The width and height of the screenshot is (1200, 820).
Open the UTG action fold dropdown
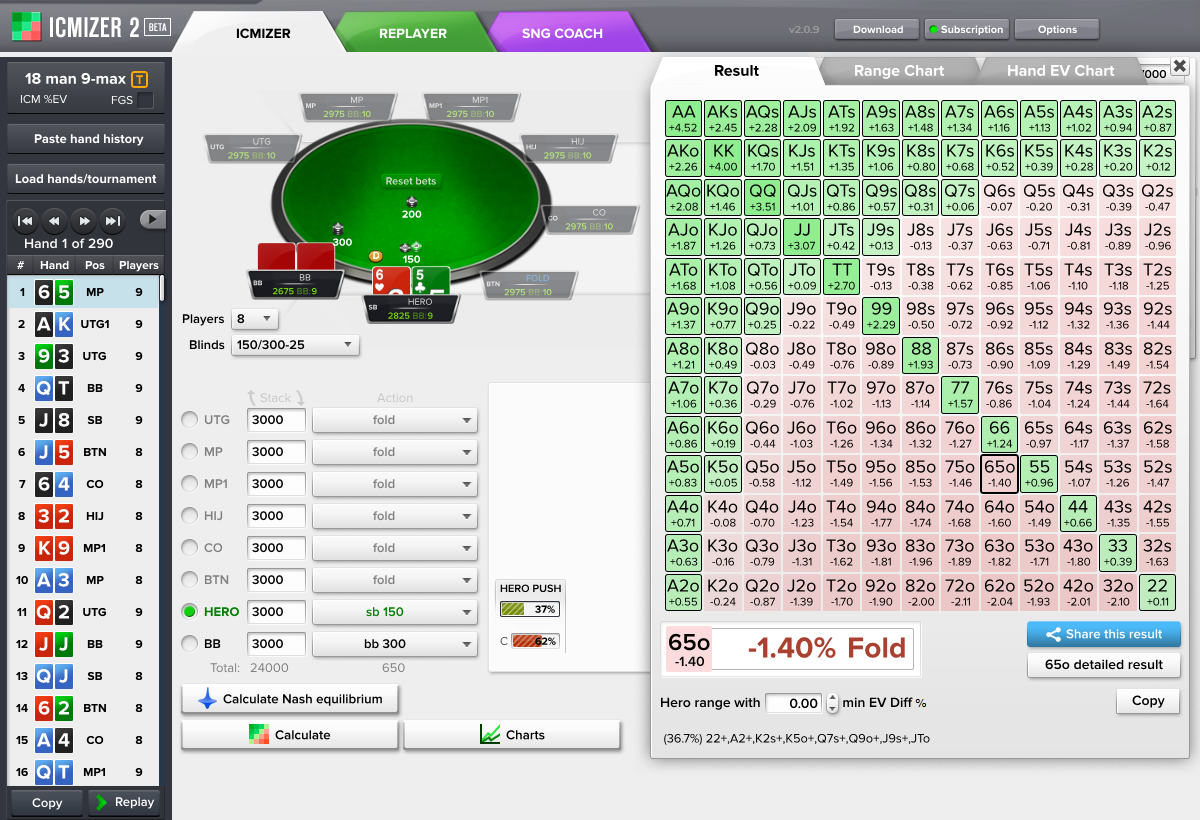tap(395, 420)
